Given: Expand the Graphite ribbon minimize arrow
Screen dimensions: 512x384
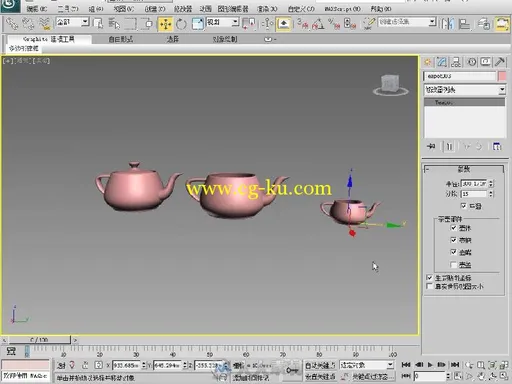Looking at the screenshot, I should (270, 39).
